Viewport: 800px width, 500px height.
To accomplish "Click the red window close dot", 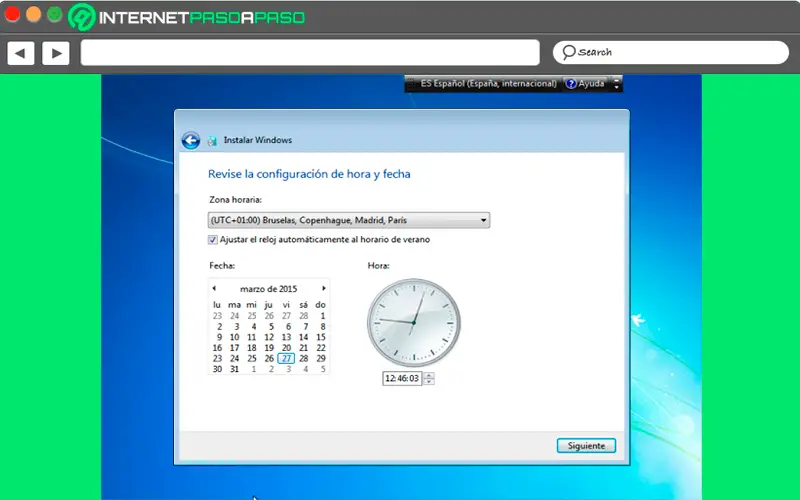I will (12, 14).
